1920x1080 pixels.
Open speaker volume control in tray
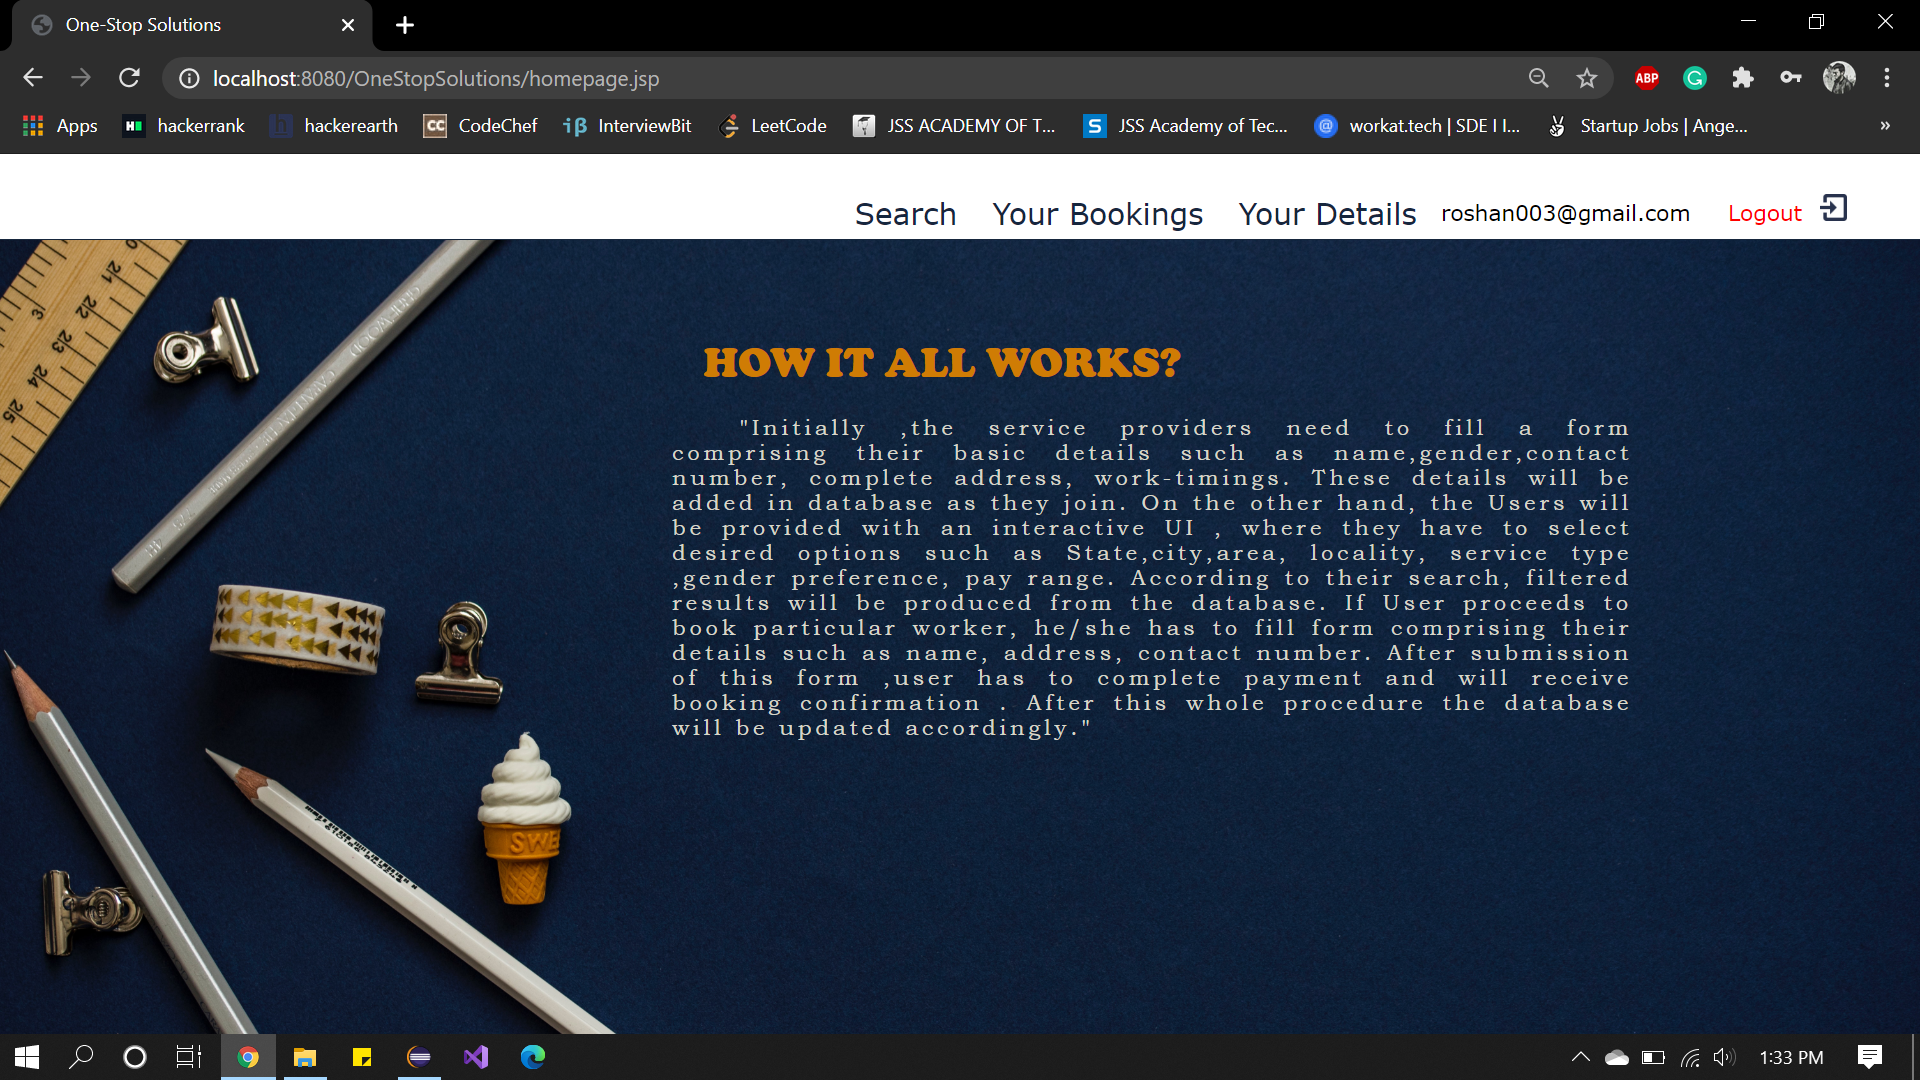(1724, 1057)
